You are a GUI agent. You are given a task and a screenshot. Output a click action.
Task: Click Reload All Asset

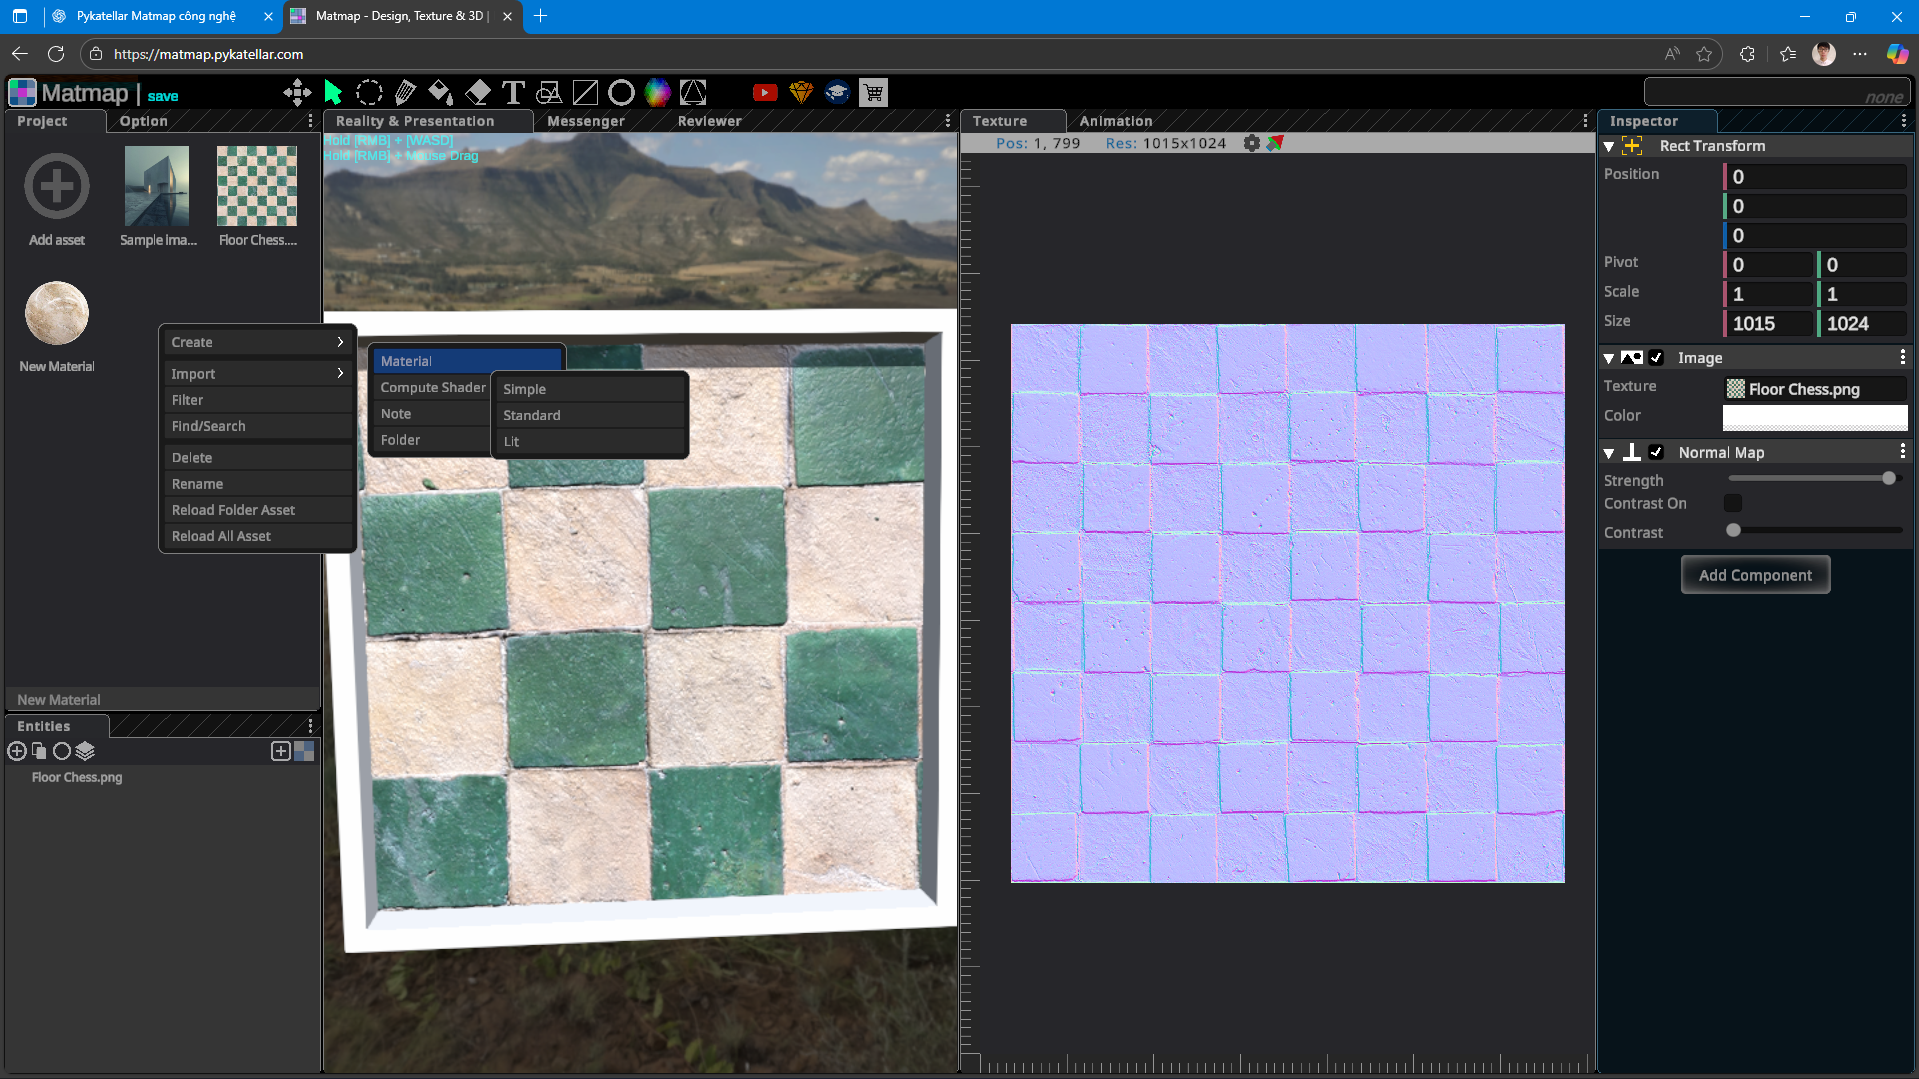[x=258, y=536]
